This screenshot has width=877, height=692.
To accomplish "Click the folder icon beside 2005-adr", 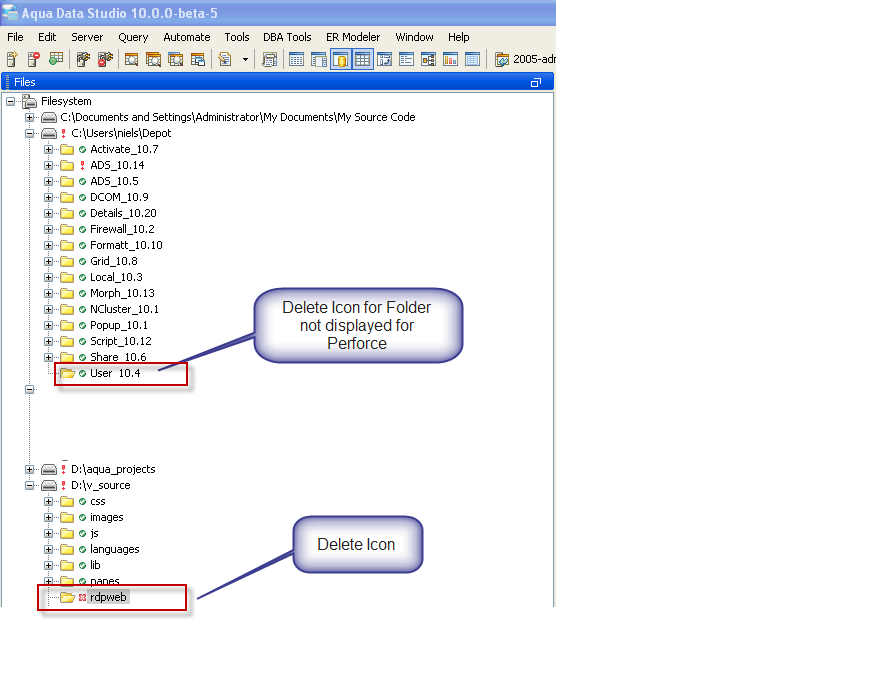I will click(x=502, y=59).
